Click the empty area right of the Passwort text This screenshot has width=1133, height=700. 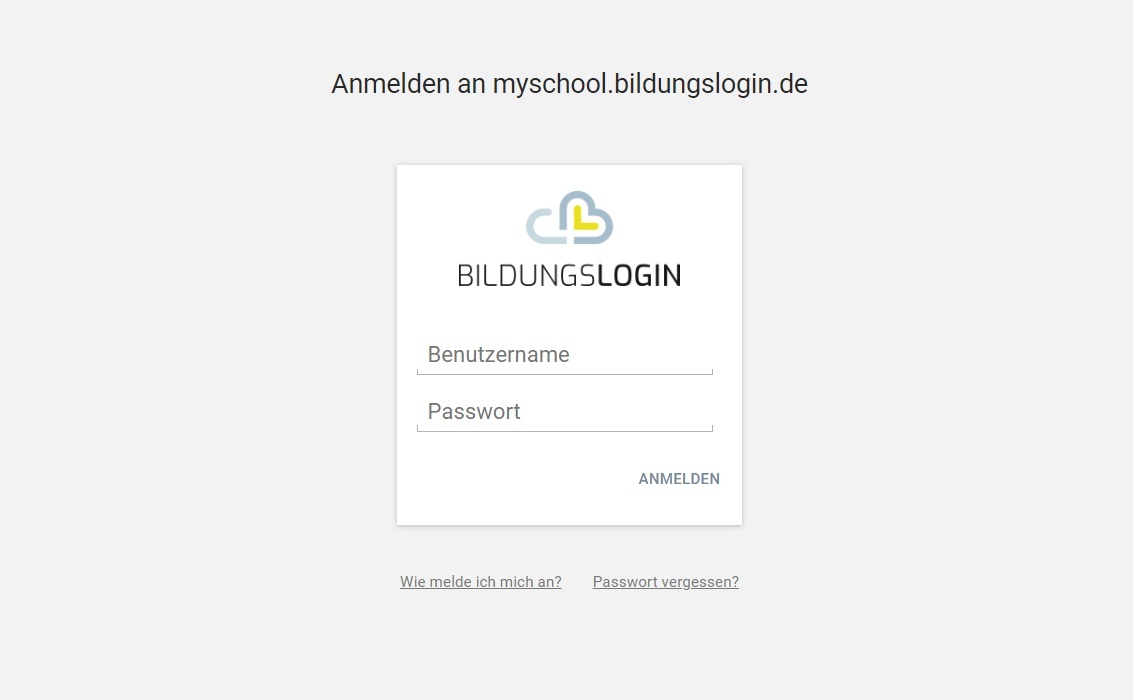point(616,412)
